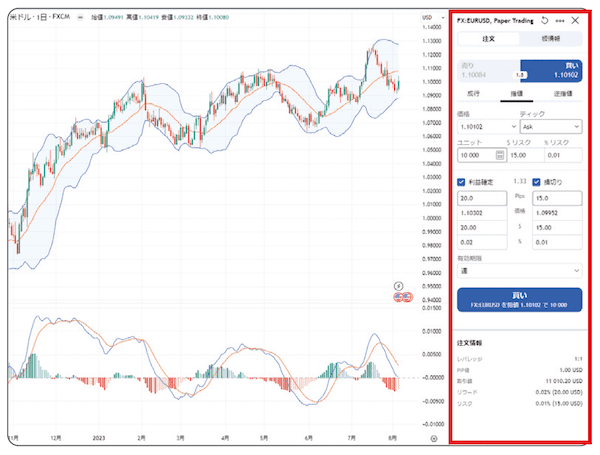Open the units calculator icon
Screen dimensions: 600x455
pos(501,155)
